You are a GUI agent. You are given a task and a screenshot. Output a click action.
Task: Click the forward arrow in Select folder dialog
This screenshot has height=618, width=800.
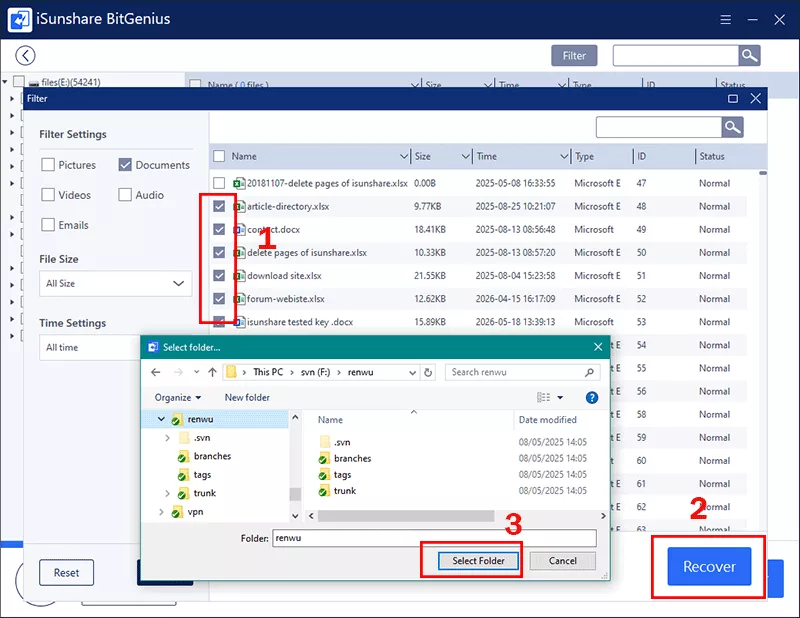[x=178, y=372]
